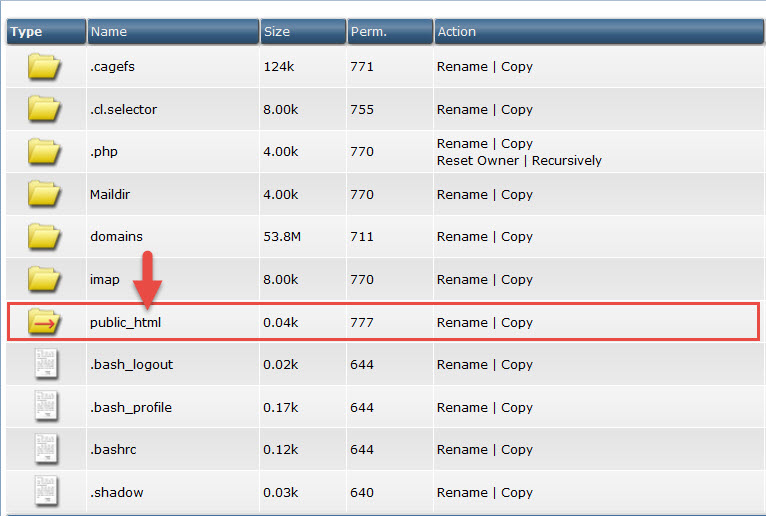Open the .bash_profile file name link
The image size is (766, 516).
point(131,407)
